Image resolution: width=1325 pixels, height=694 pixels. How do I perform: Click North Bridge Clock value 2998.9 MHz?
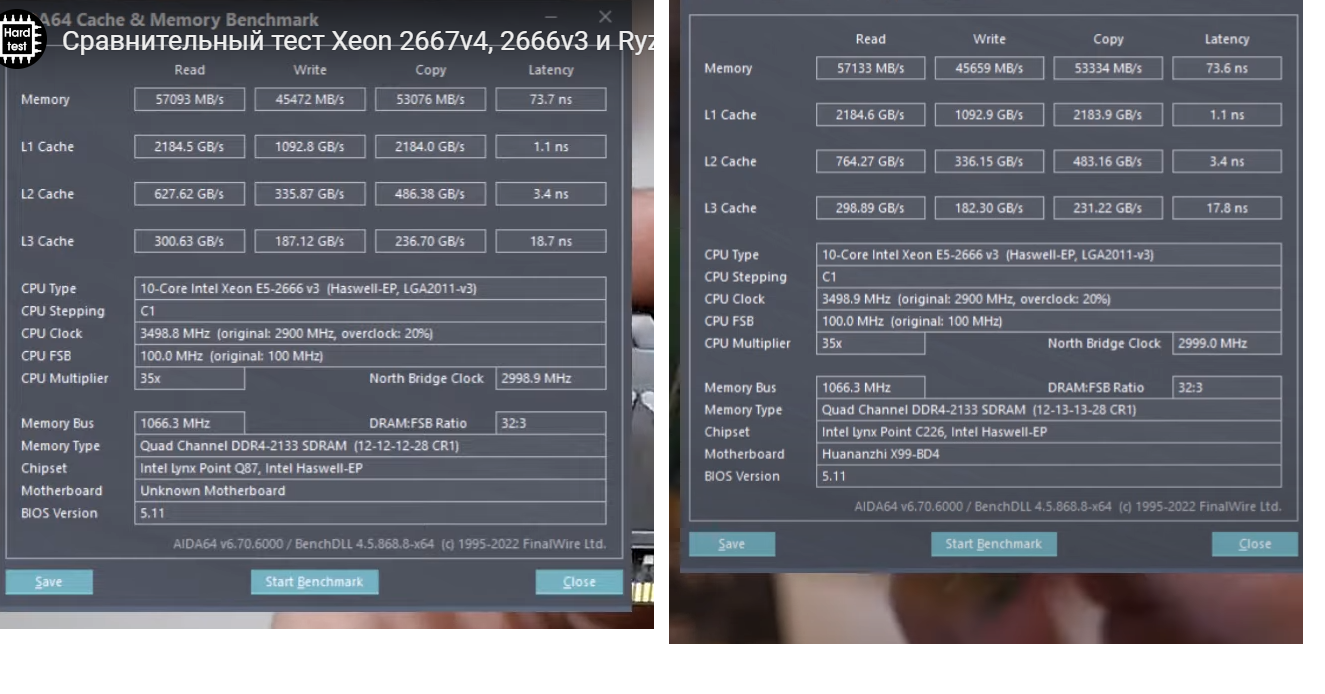coord(551,378)
